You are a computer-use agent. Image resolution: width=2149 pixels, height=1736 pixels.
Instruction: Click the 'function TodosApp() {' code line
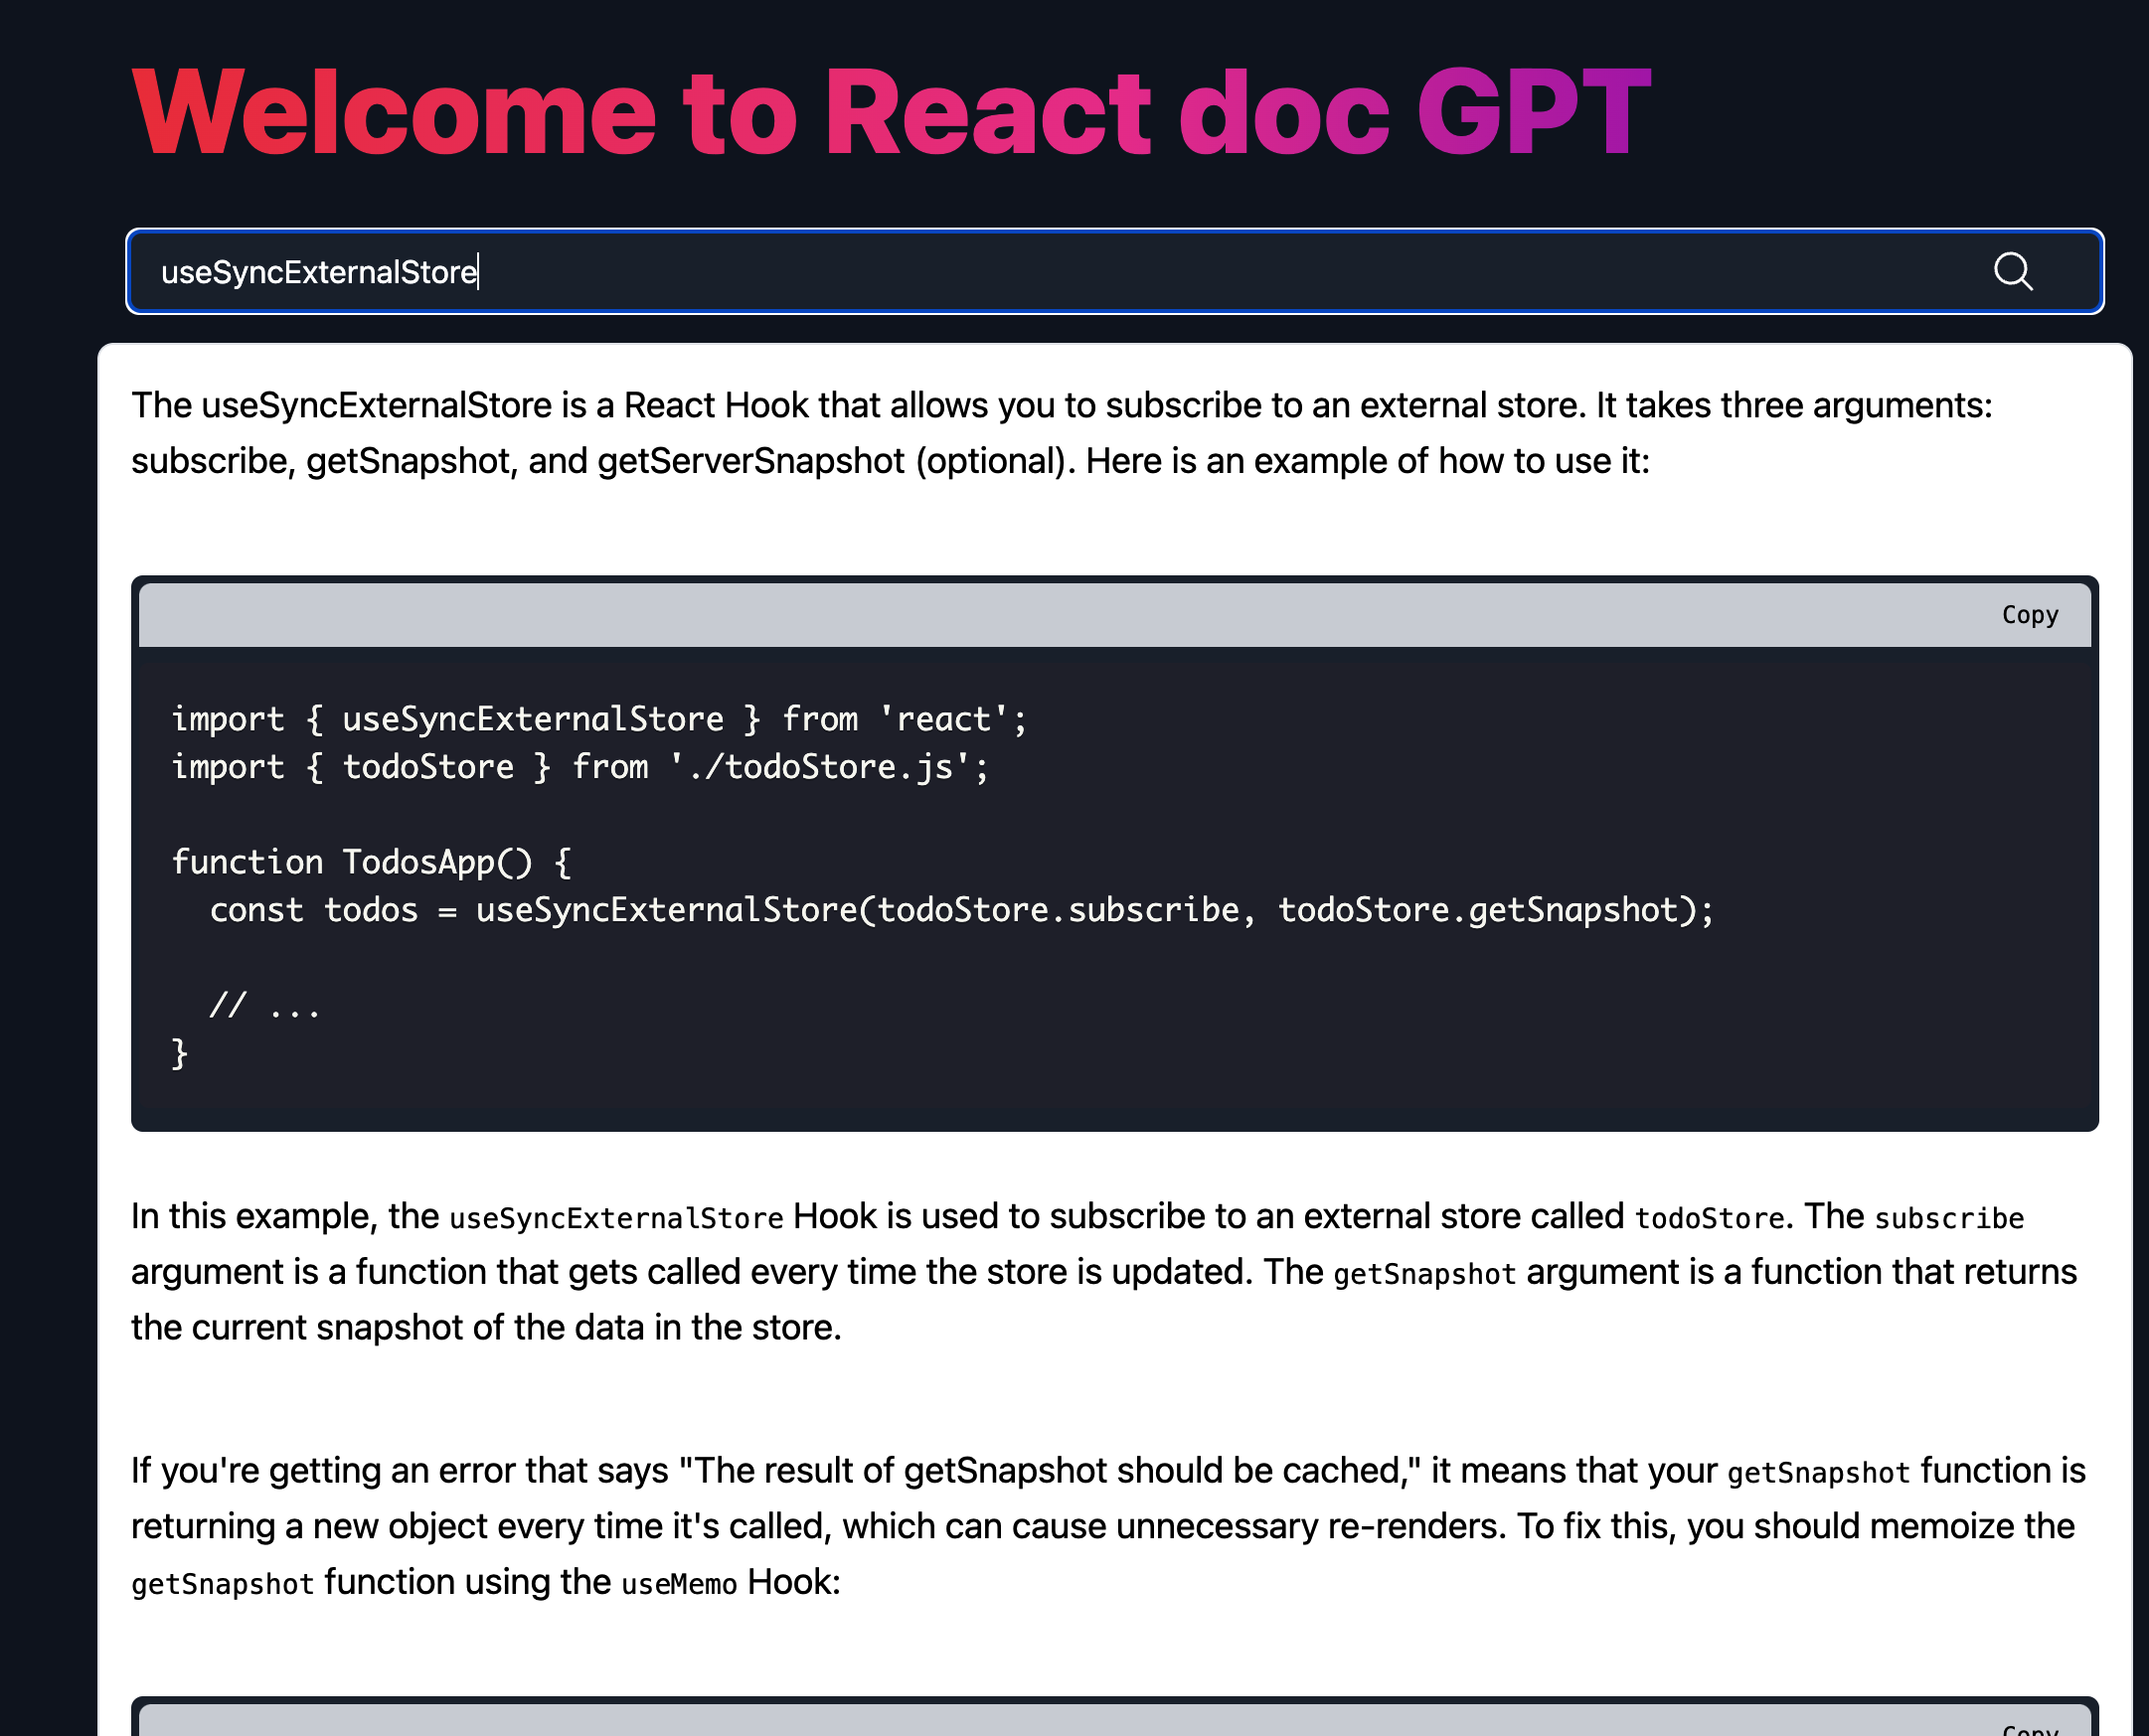tap(371, 862)
